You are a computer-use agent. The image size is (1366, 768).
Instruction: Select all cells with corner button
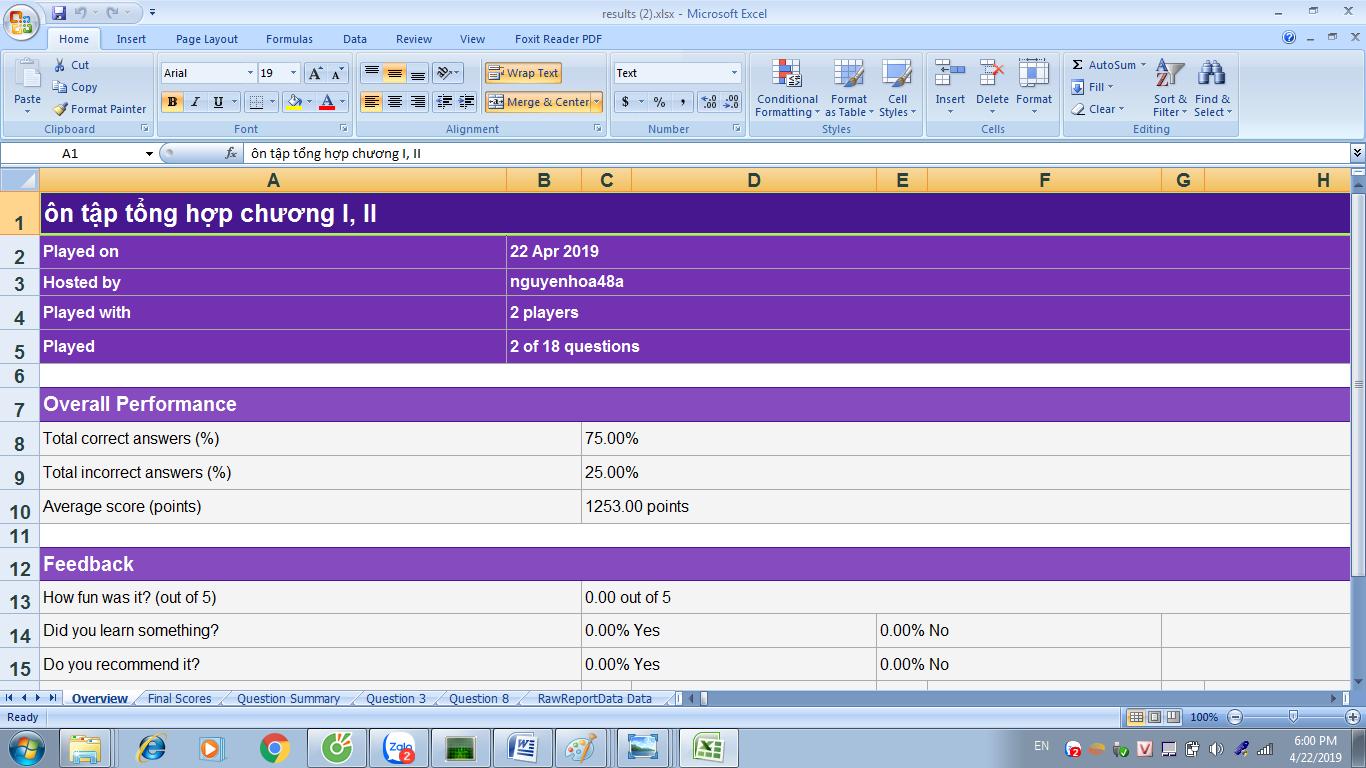tap(19, 180)
